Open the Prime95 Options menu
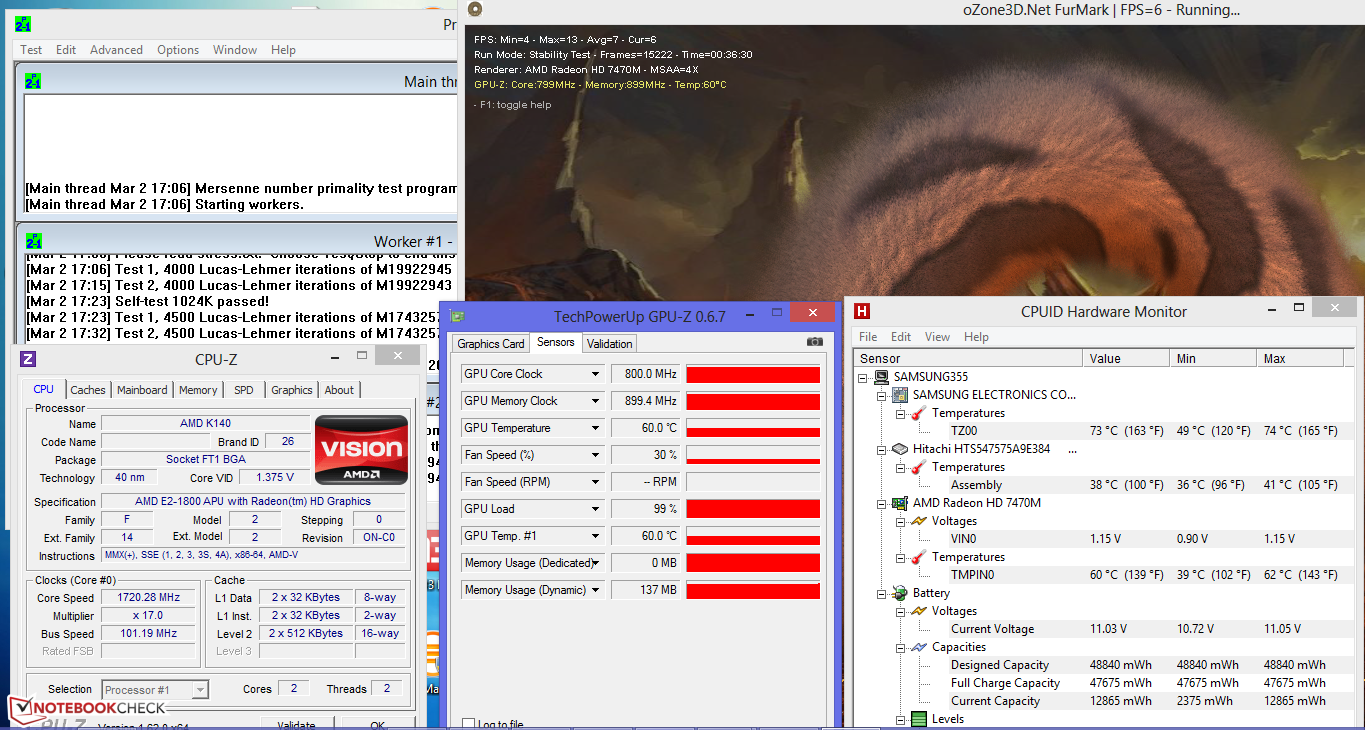 (x=178, y=50)
